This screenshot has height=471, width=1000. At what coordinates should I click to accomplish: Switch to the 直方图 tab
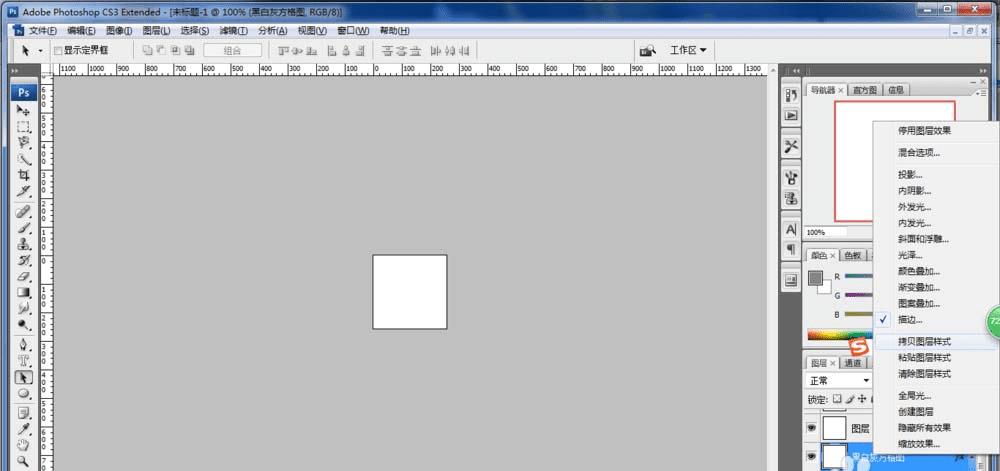coord(865,91)
